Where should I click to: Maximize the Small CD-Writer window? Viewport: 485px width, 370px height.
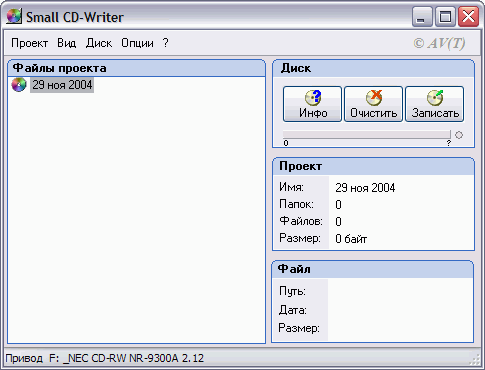(x=445, y=17)
